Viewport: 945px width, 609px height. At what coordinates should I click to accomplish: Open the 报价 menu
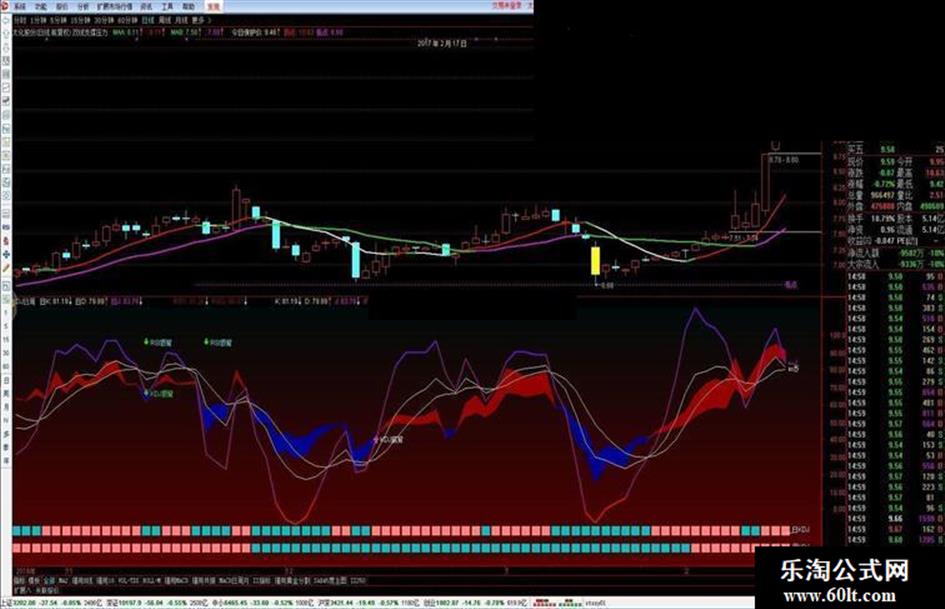coord(62,7)
